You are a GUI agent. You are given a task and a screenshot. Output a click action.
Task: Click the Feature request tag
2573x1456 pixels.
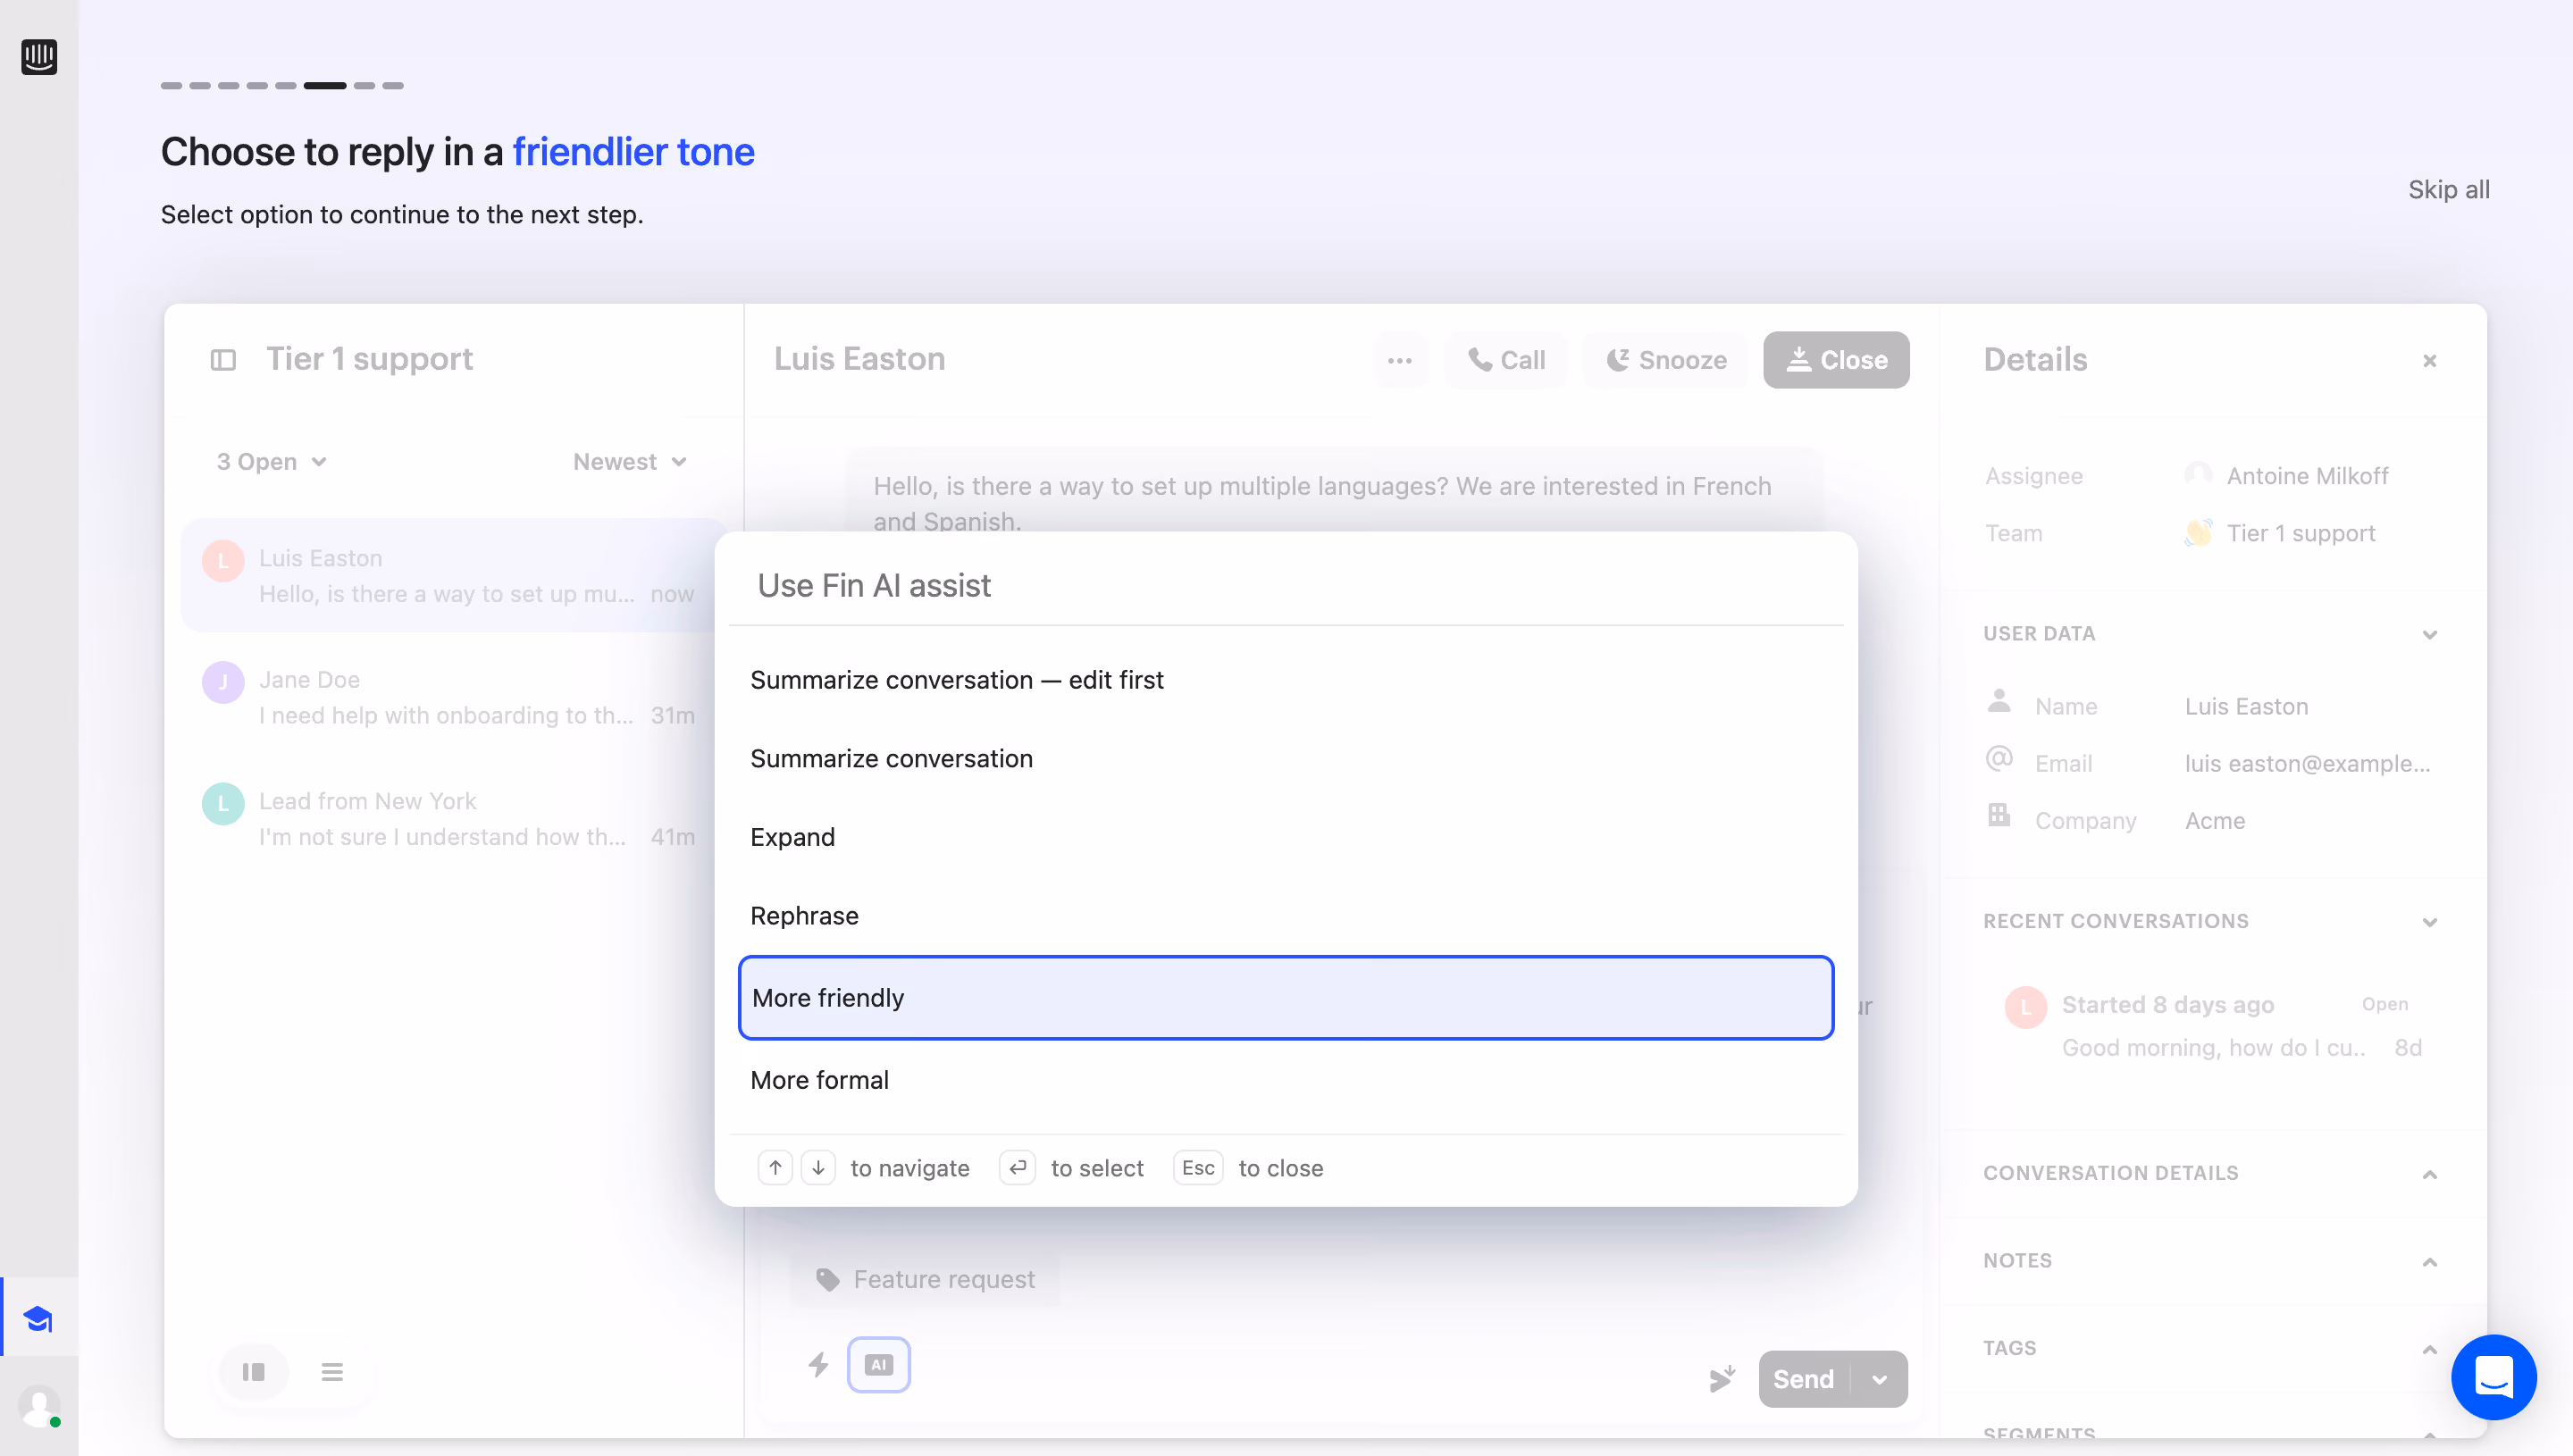(925, 1279)
